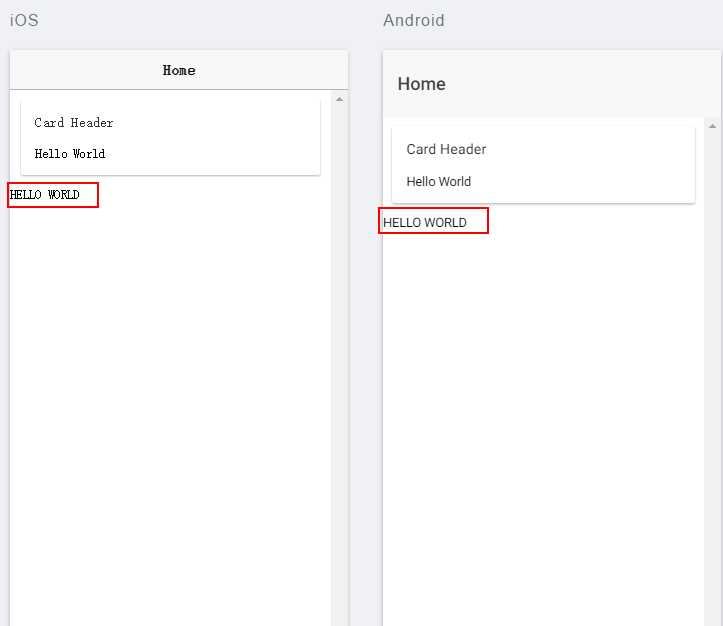Click the Home title in iOS preview
Viewport: 723px width, 626px height.
[x=179, y=70]
